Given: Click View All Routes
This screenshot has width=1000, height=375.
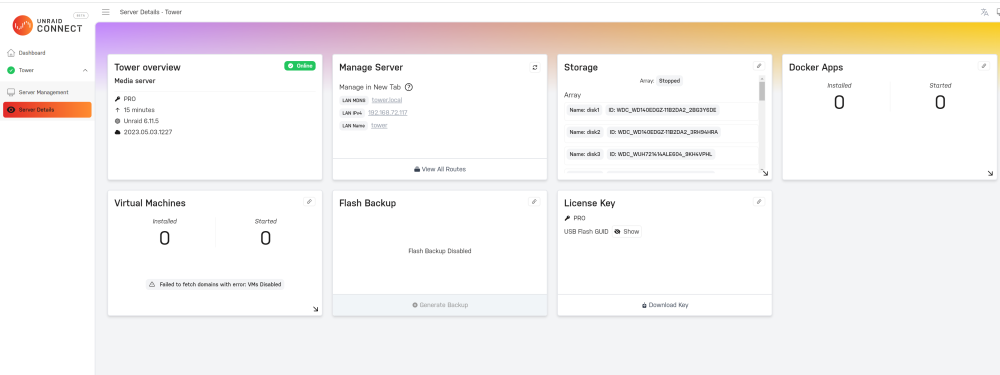Looking at the screenshot, I should click(440, 169).
